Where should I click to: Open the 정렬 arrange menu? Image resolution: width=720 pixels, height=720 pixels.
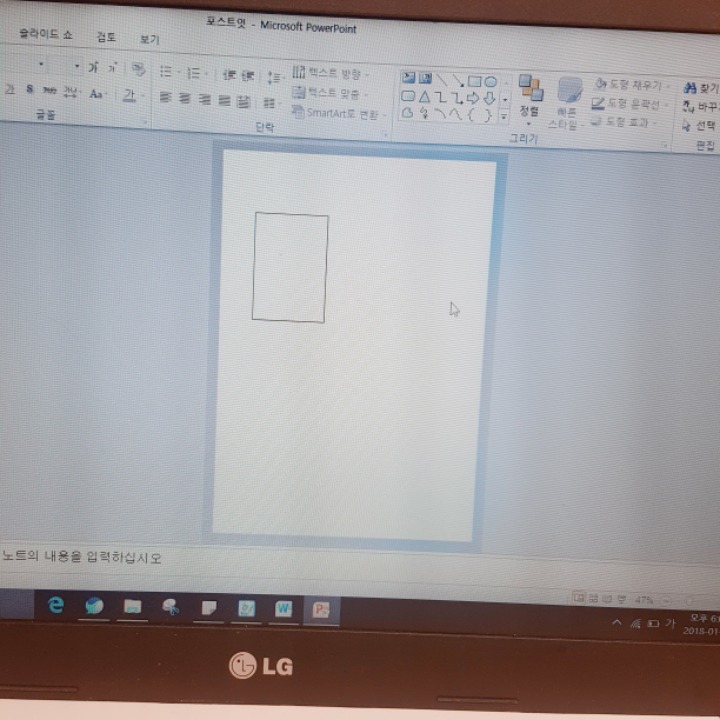coord(530,100)
